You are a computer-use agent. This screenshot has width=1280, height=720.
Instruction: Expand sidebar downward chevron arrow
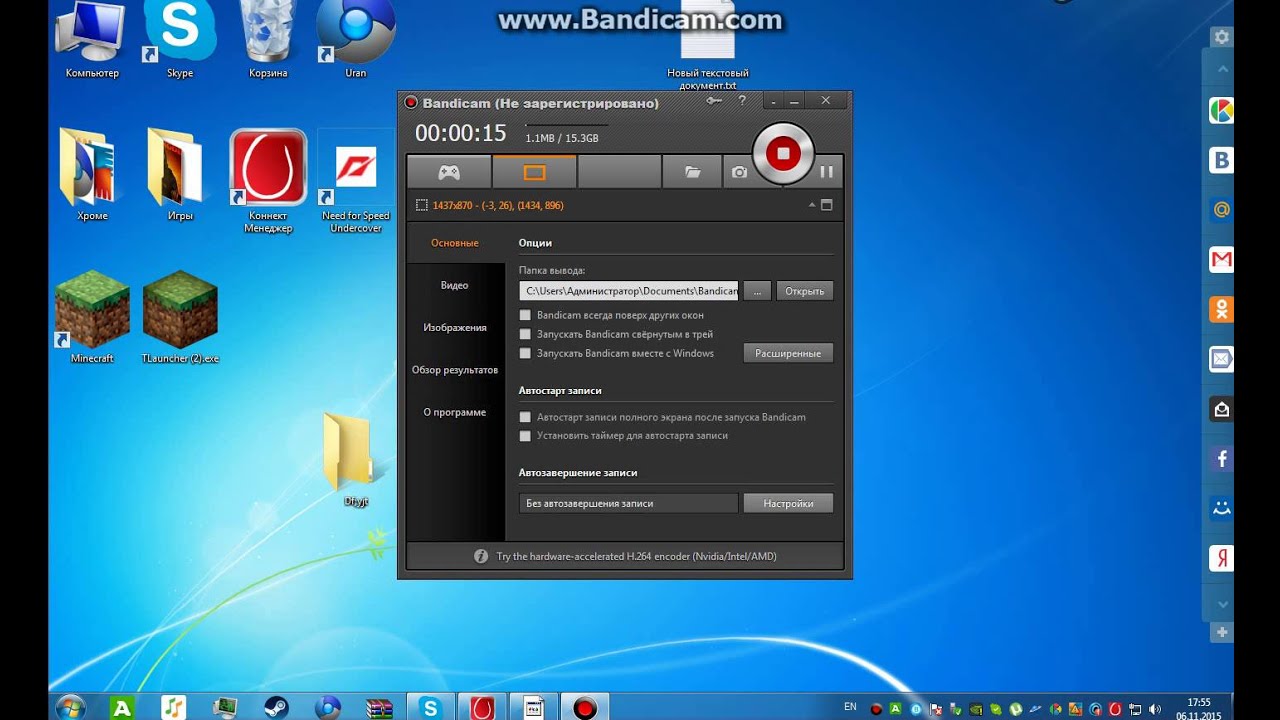click(1221, 604)
